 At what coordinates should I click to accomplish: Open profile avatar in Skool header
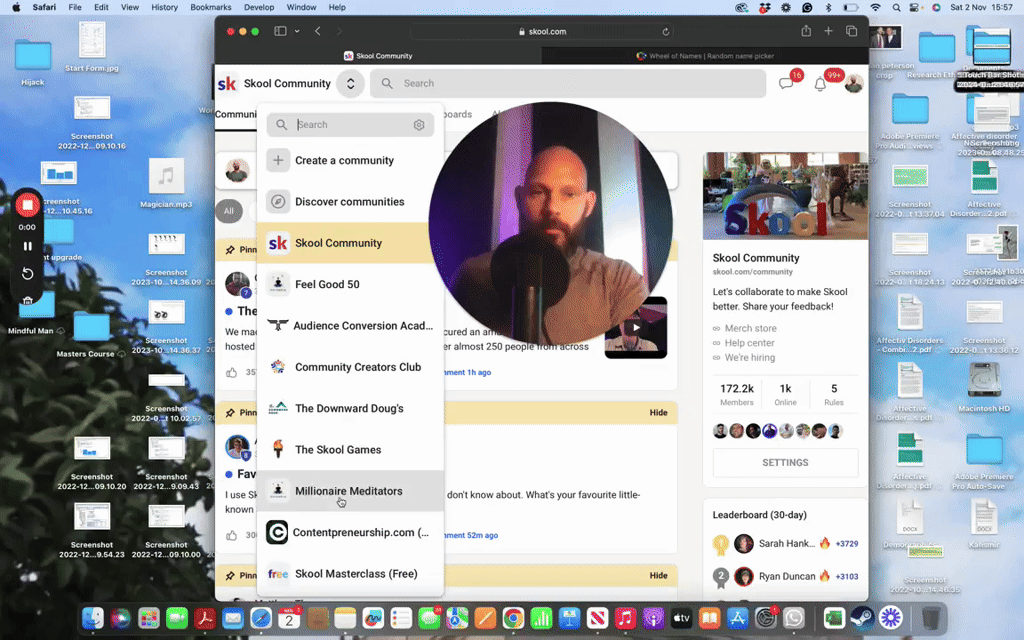coord(854,84)
